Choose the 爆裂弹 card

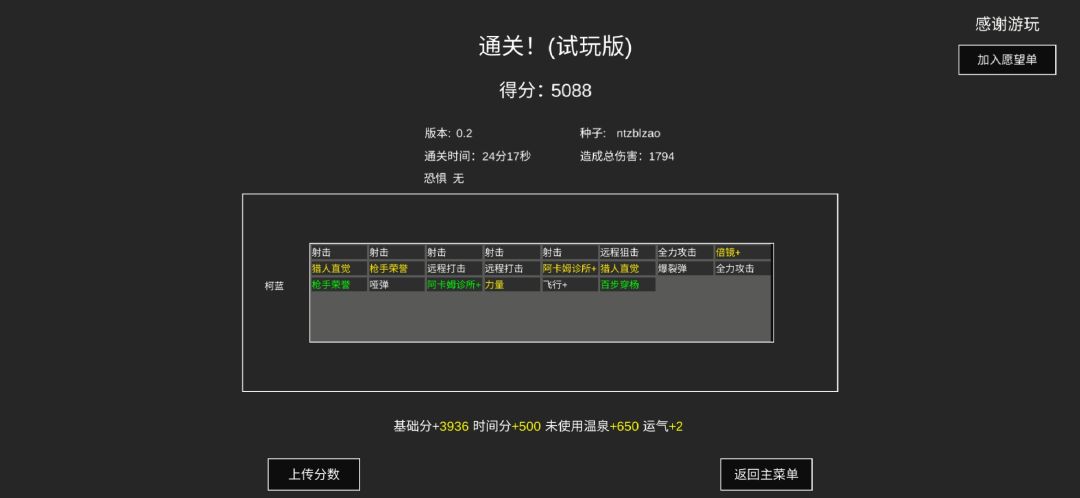(x=685, y=269)
